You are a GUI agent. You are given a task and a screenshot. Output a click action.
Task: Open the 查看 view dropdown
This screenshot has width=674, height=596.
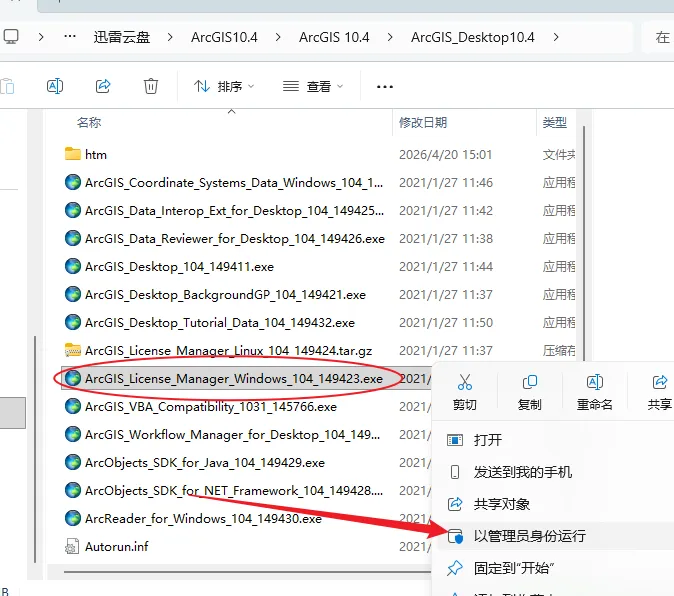(x=313, y=86)
